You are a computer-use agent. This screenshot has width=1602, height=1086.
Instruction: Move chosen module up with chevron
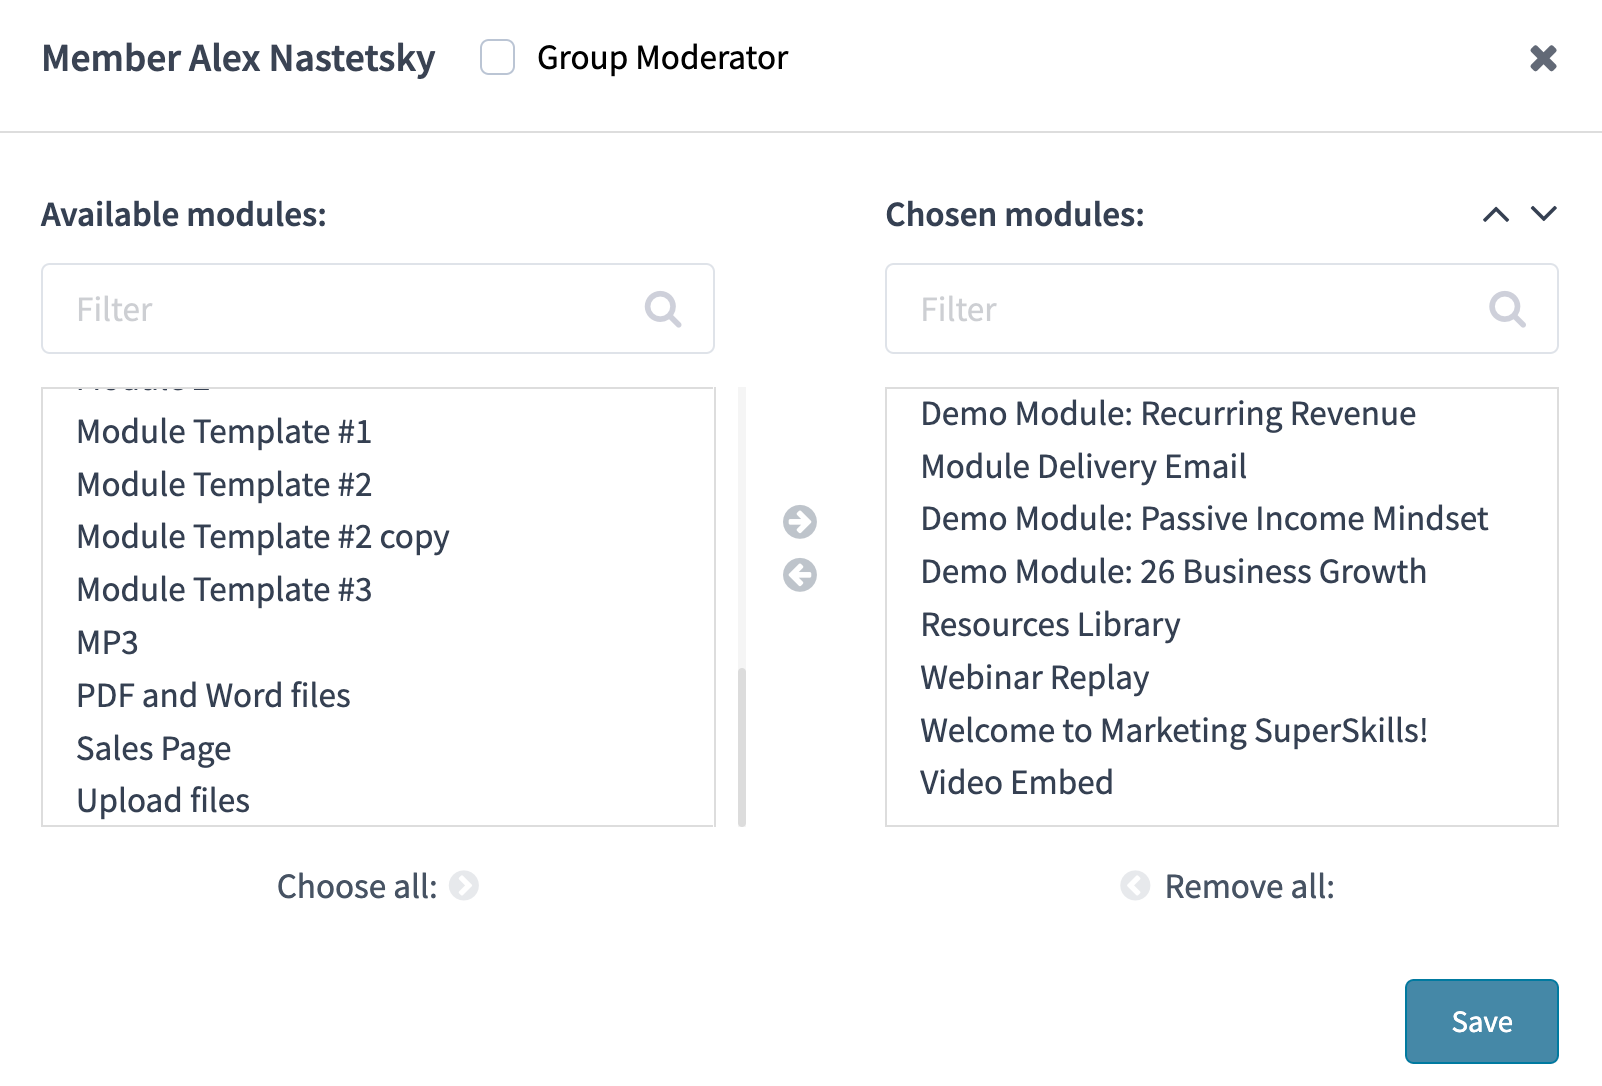point(1495,214)
